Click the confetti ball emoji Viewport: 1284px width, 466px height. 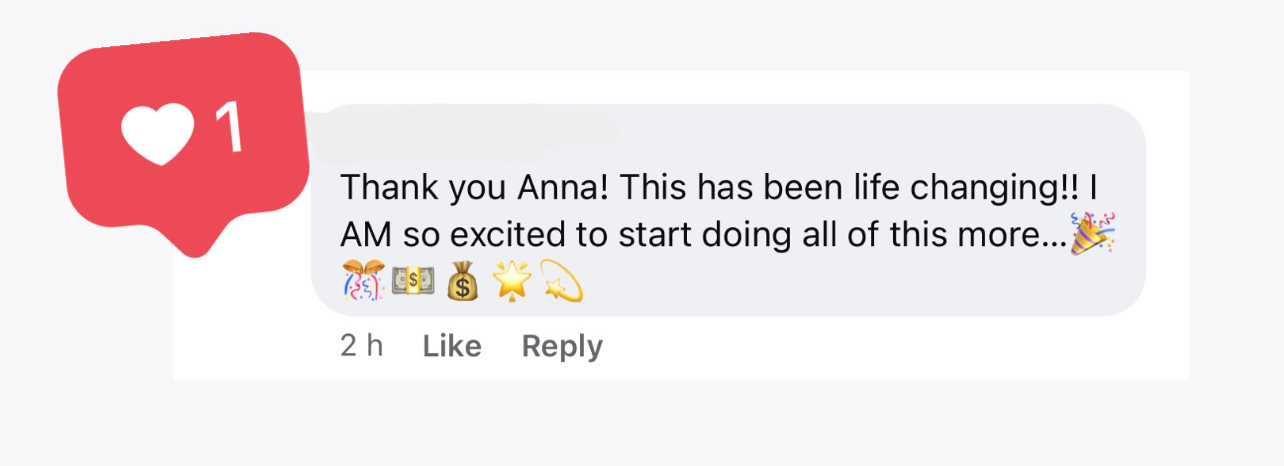pyautogui.click(x=363, y=282)
